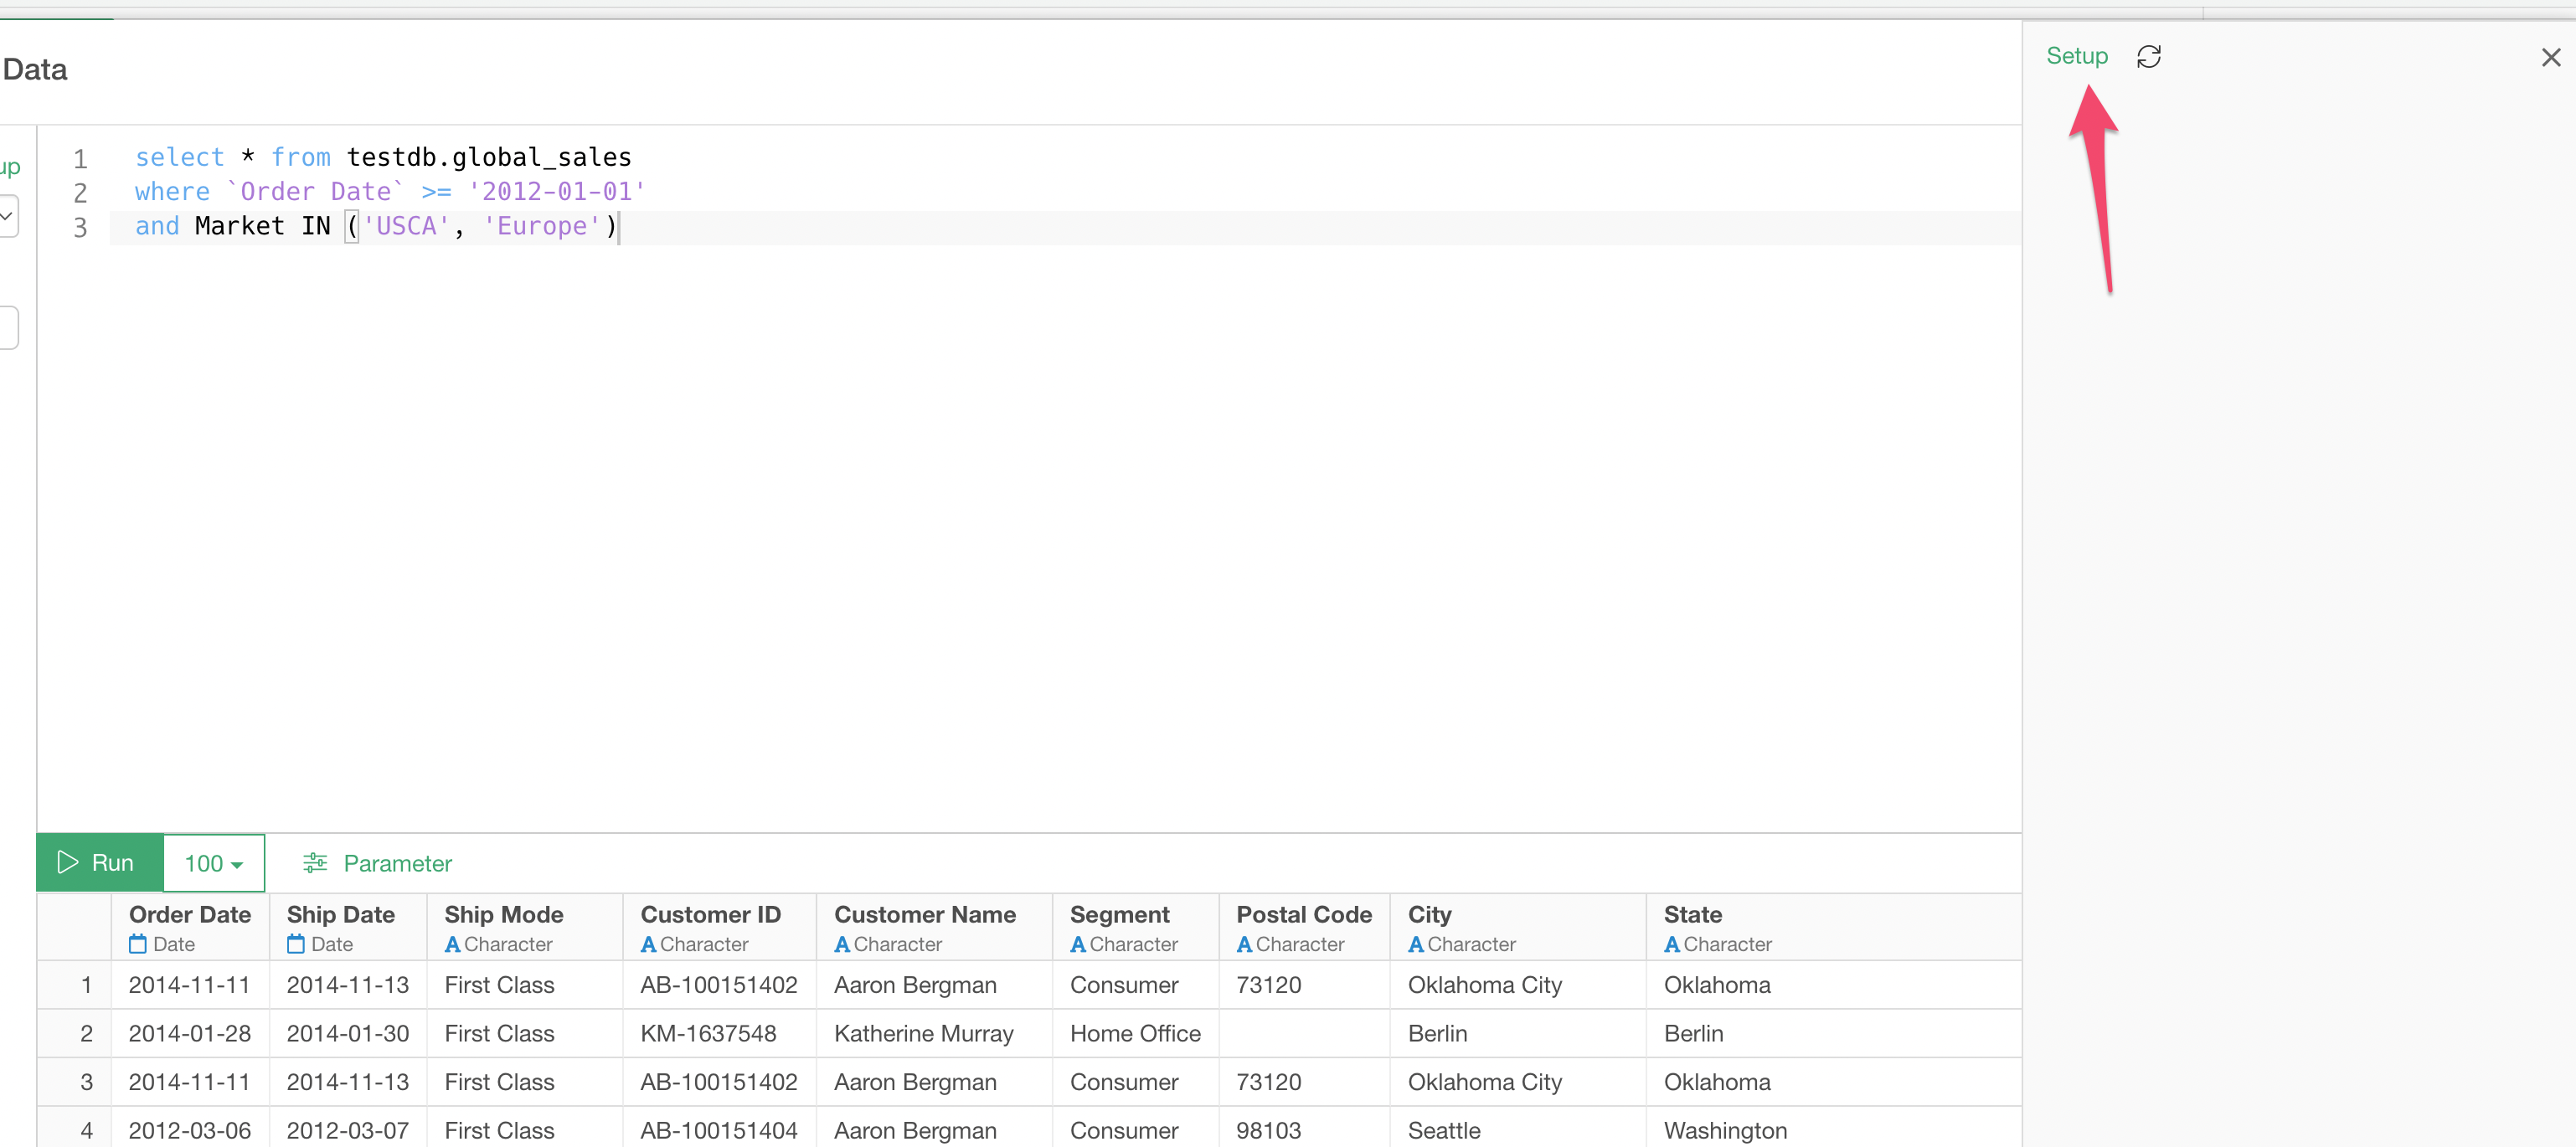
Task: Click the where clause on line 2
Action: (x=390, y=191)
